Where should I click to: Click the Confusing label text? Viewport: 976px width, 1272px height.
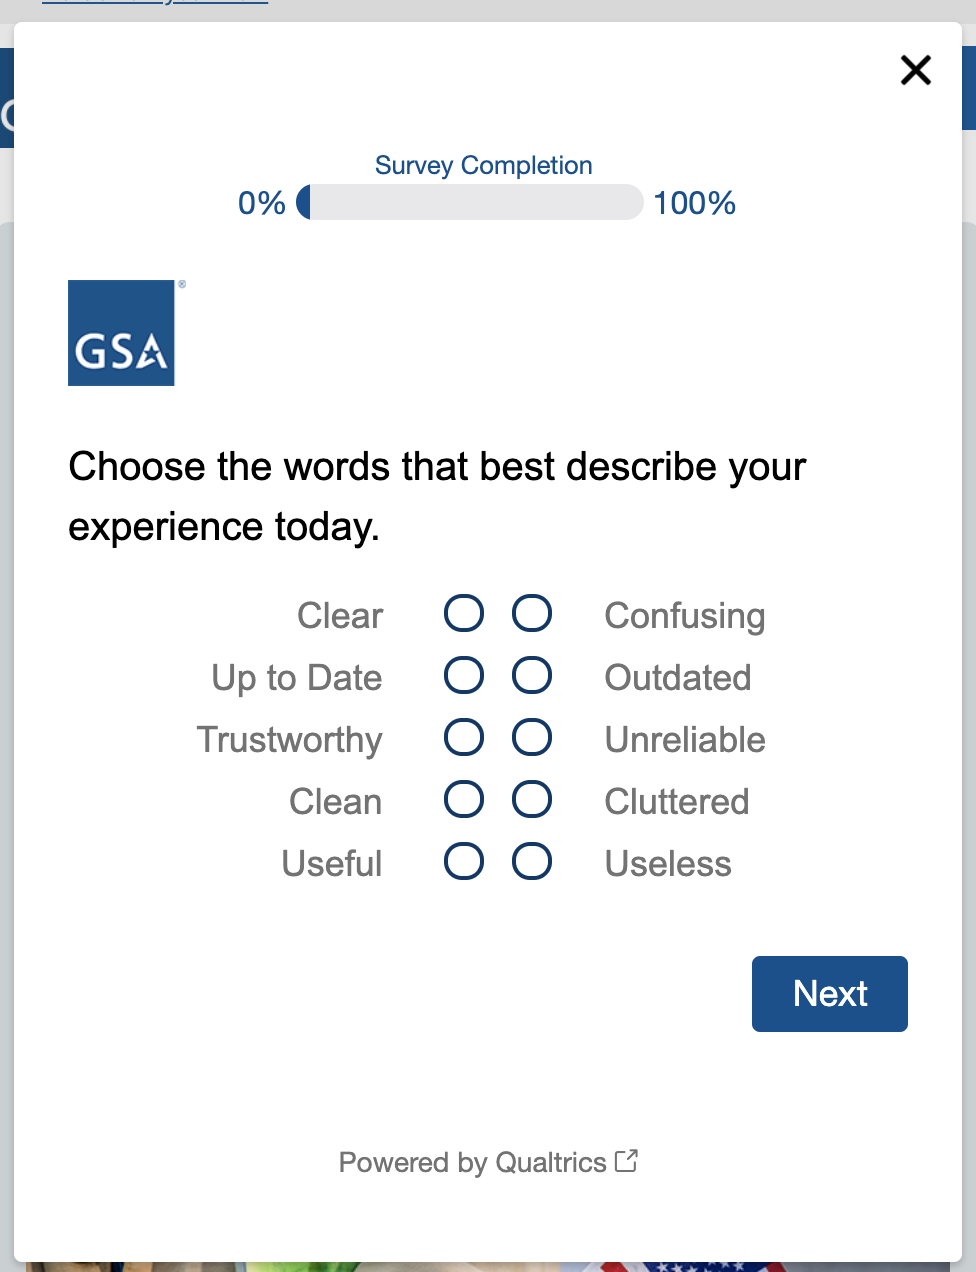pos(685,616)
